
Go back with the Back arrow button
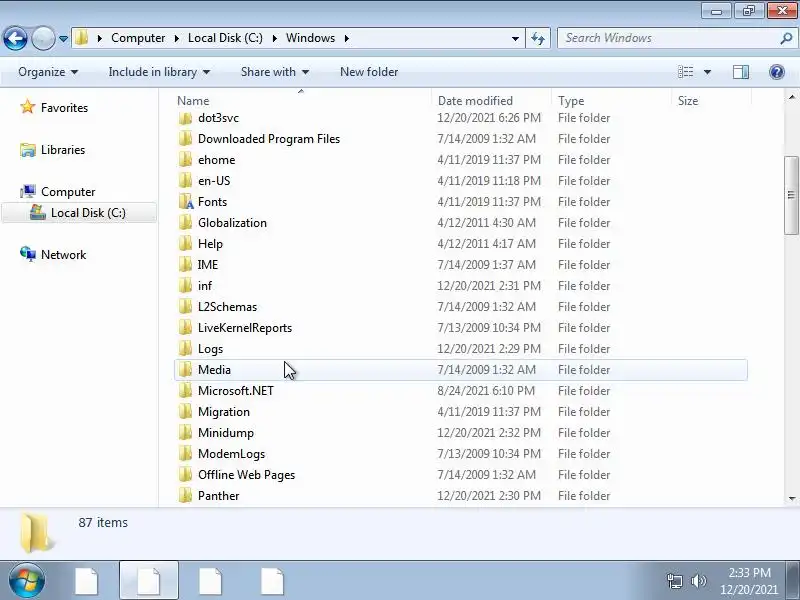(x=15, y=38)
